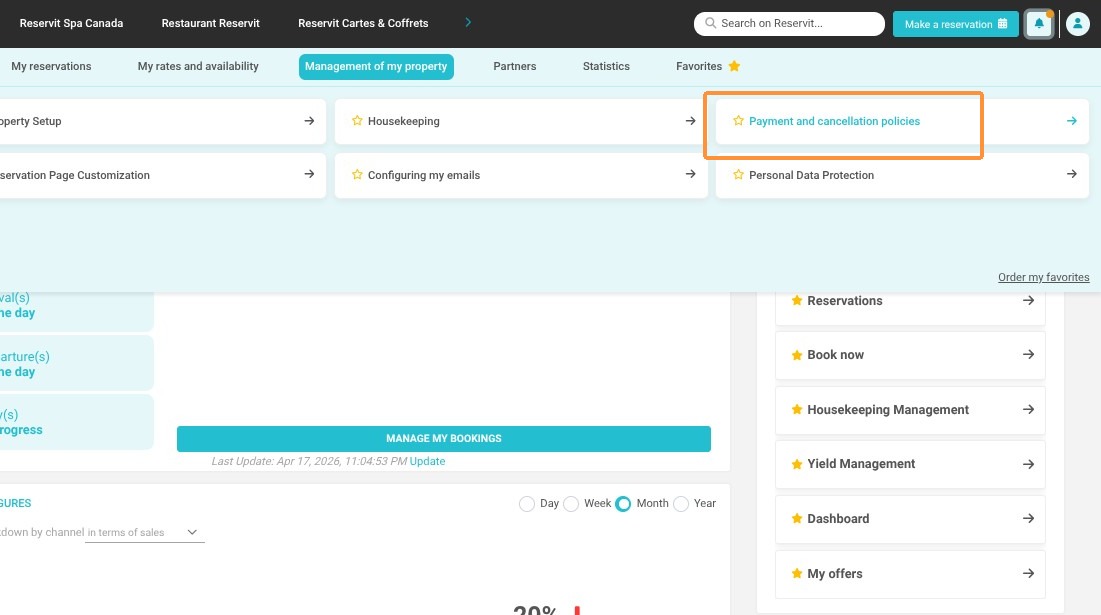
Task: Click arrow on Property Setup card
Action: tap(309, 121)
